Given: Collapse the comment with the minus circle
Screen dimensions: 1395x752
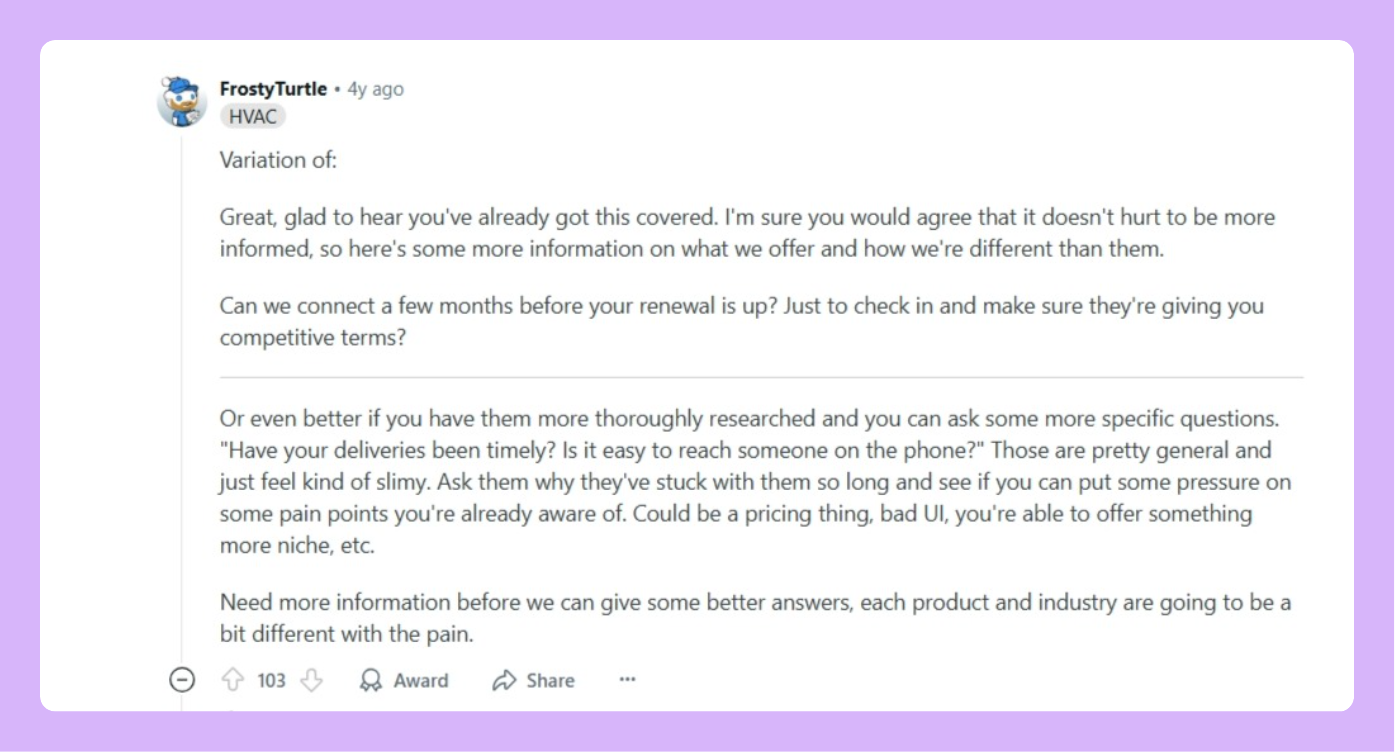Looking at the screenshot, I should (x=181, y=681).
